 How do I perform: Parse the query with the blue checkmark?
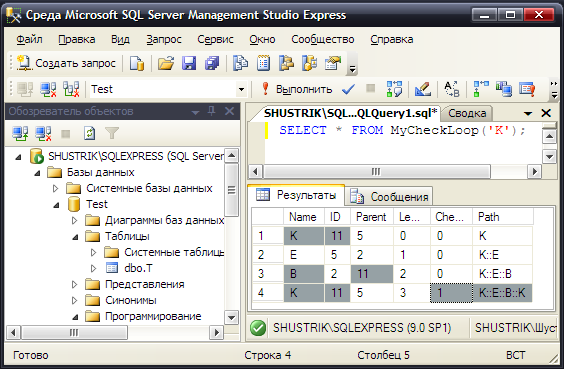348,89
